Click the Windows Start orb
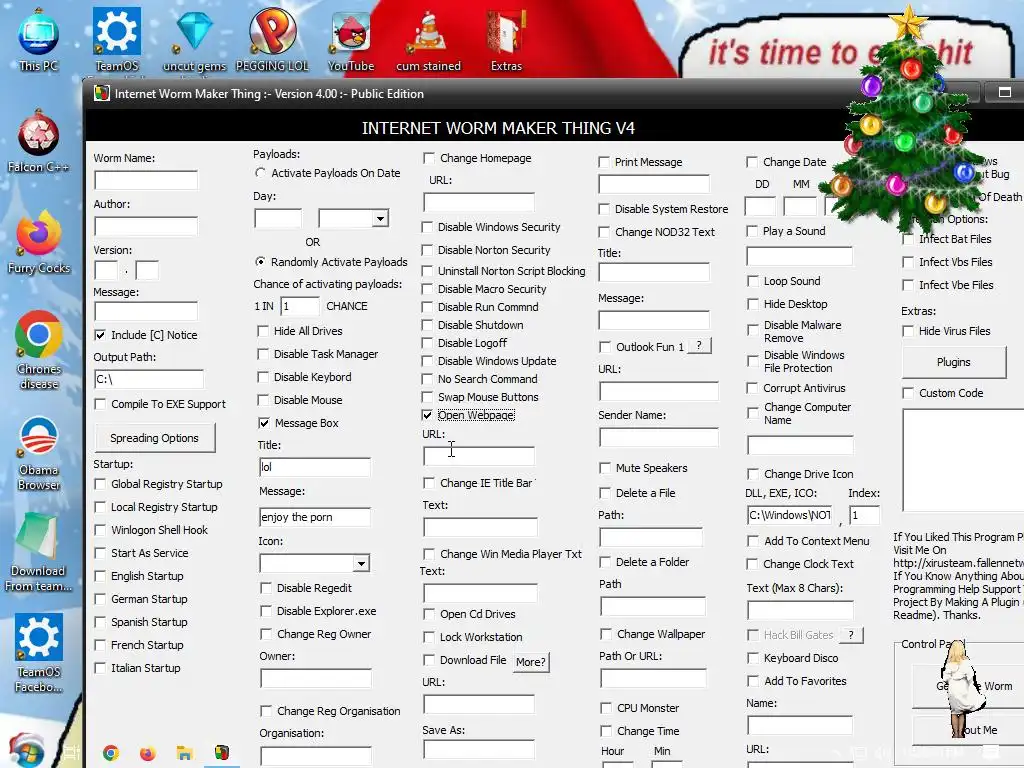Image resolution: width=1024 pixels, height=768 pixels. pyautogui.click(x=26, y=751)
